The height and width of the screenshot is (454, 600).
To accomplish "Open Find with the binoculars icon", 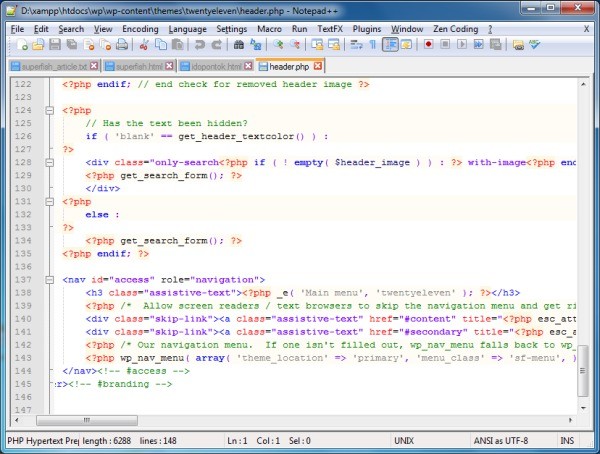I will pyautogui.click(x=239, y=45).
